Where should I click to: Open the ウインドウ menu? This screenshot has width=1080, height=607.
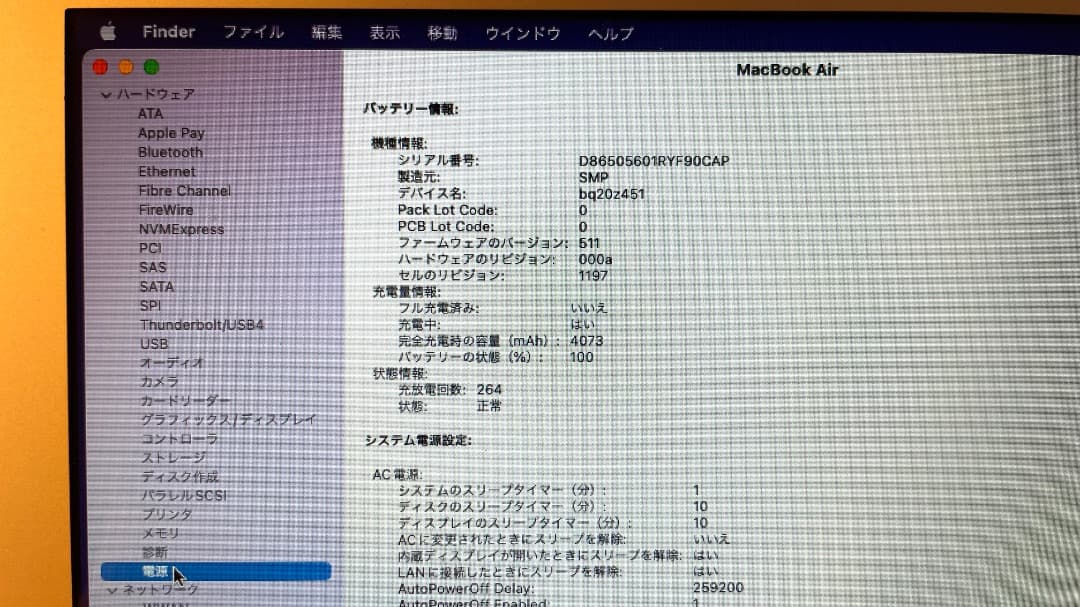pyautogui.click(x=521, y=33)
